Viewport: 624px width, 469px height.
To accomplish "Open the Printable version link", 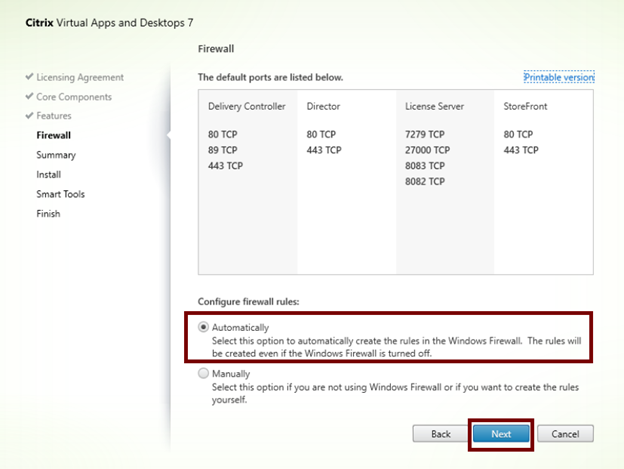I will pos(559,77).
